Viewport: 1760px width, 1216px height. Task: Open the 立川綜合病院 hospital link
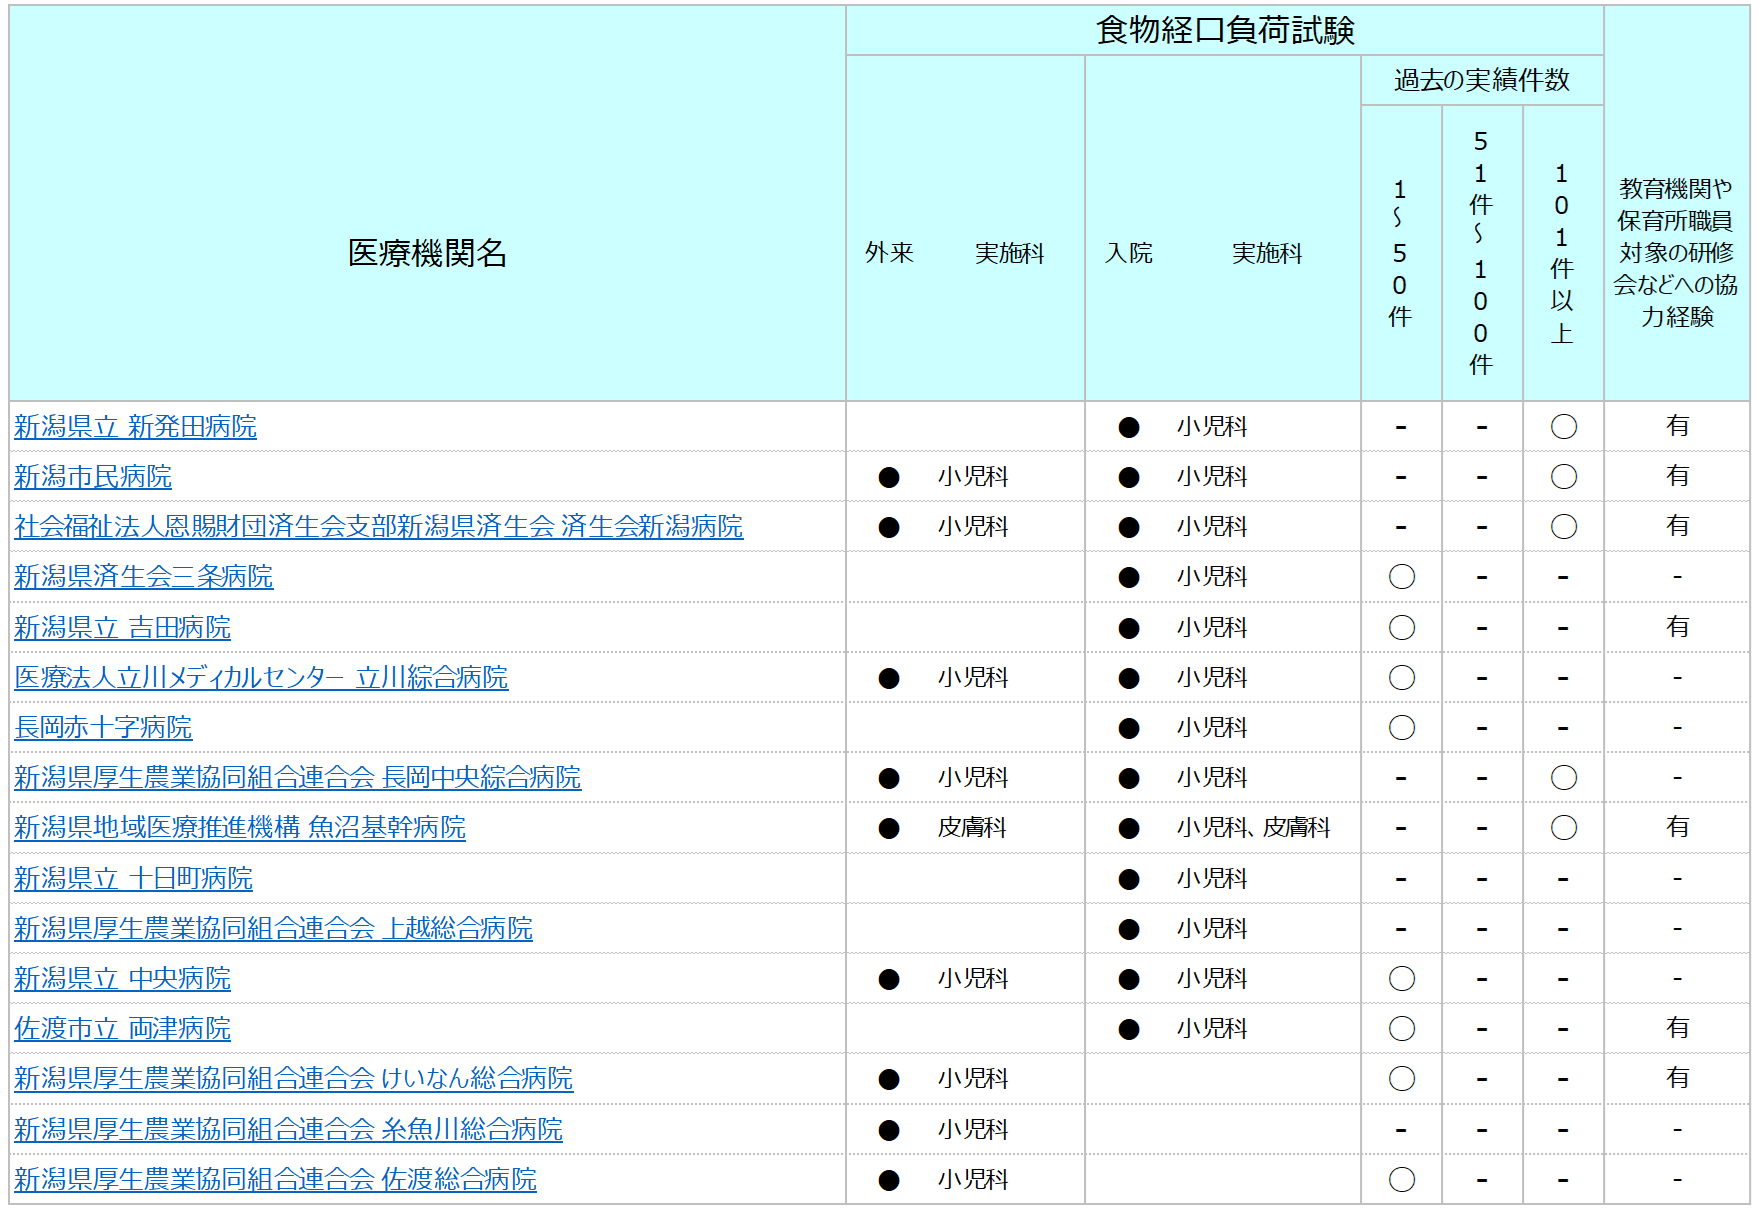(261, 678)
